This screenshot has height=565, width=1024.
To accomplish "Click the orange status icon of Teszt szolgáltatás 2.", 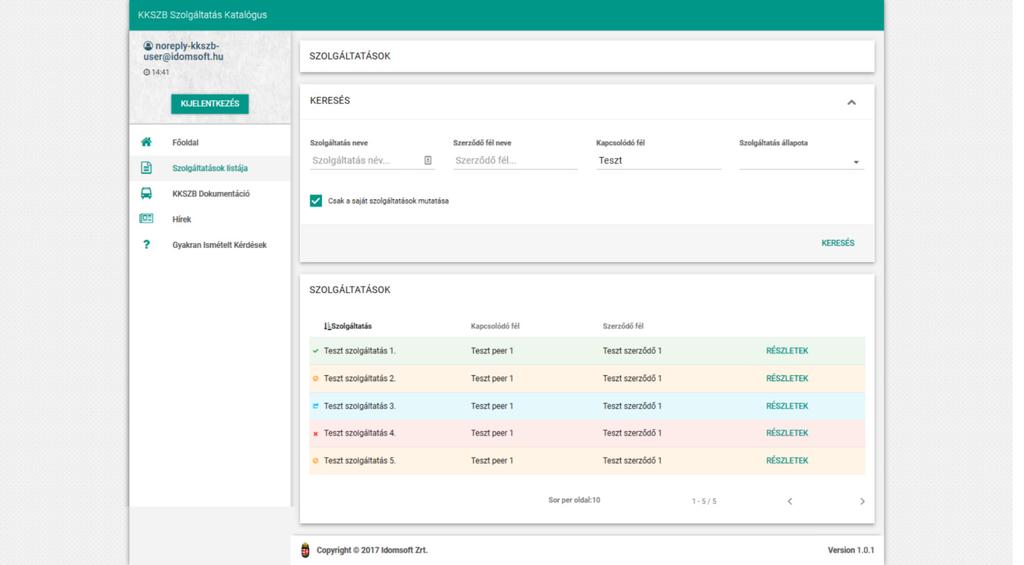I will (315, 378).
